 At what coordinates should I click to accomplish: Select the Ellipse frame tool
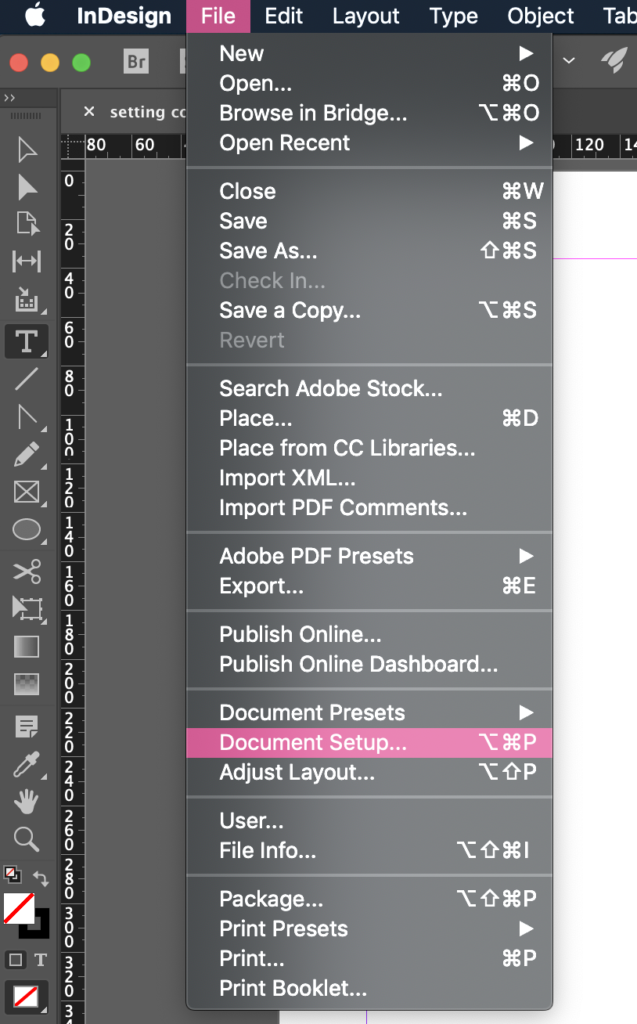27,530
